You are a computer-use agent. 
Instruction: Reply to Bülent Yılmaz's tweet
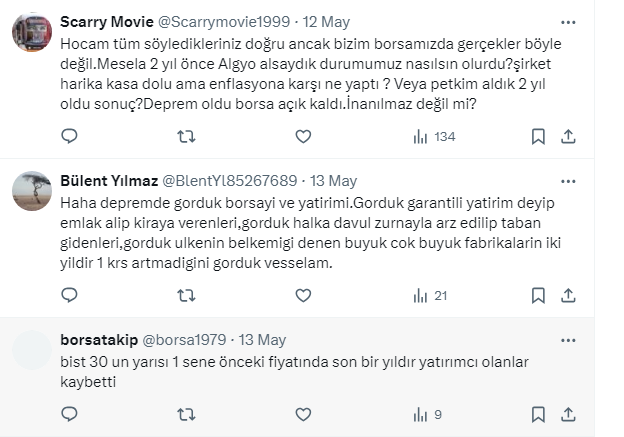coord(69,295)
